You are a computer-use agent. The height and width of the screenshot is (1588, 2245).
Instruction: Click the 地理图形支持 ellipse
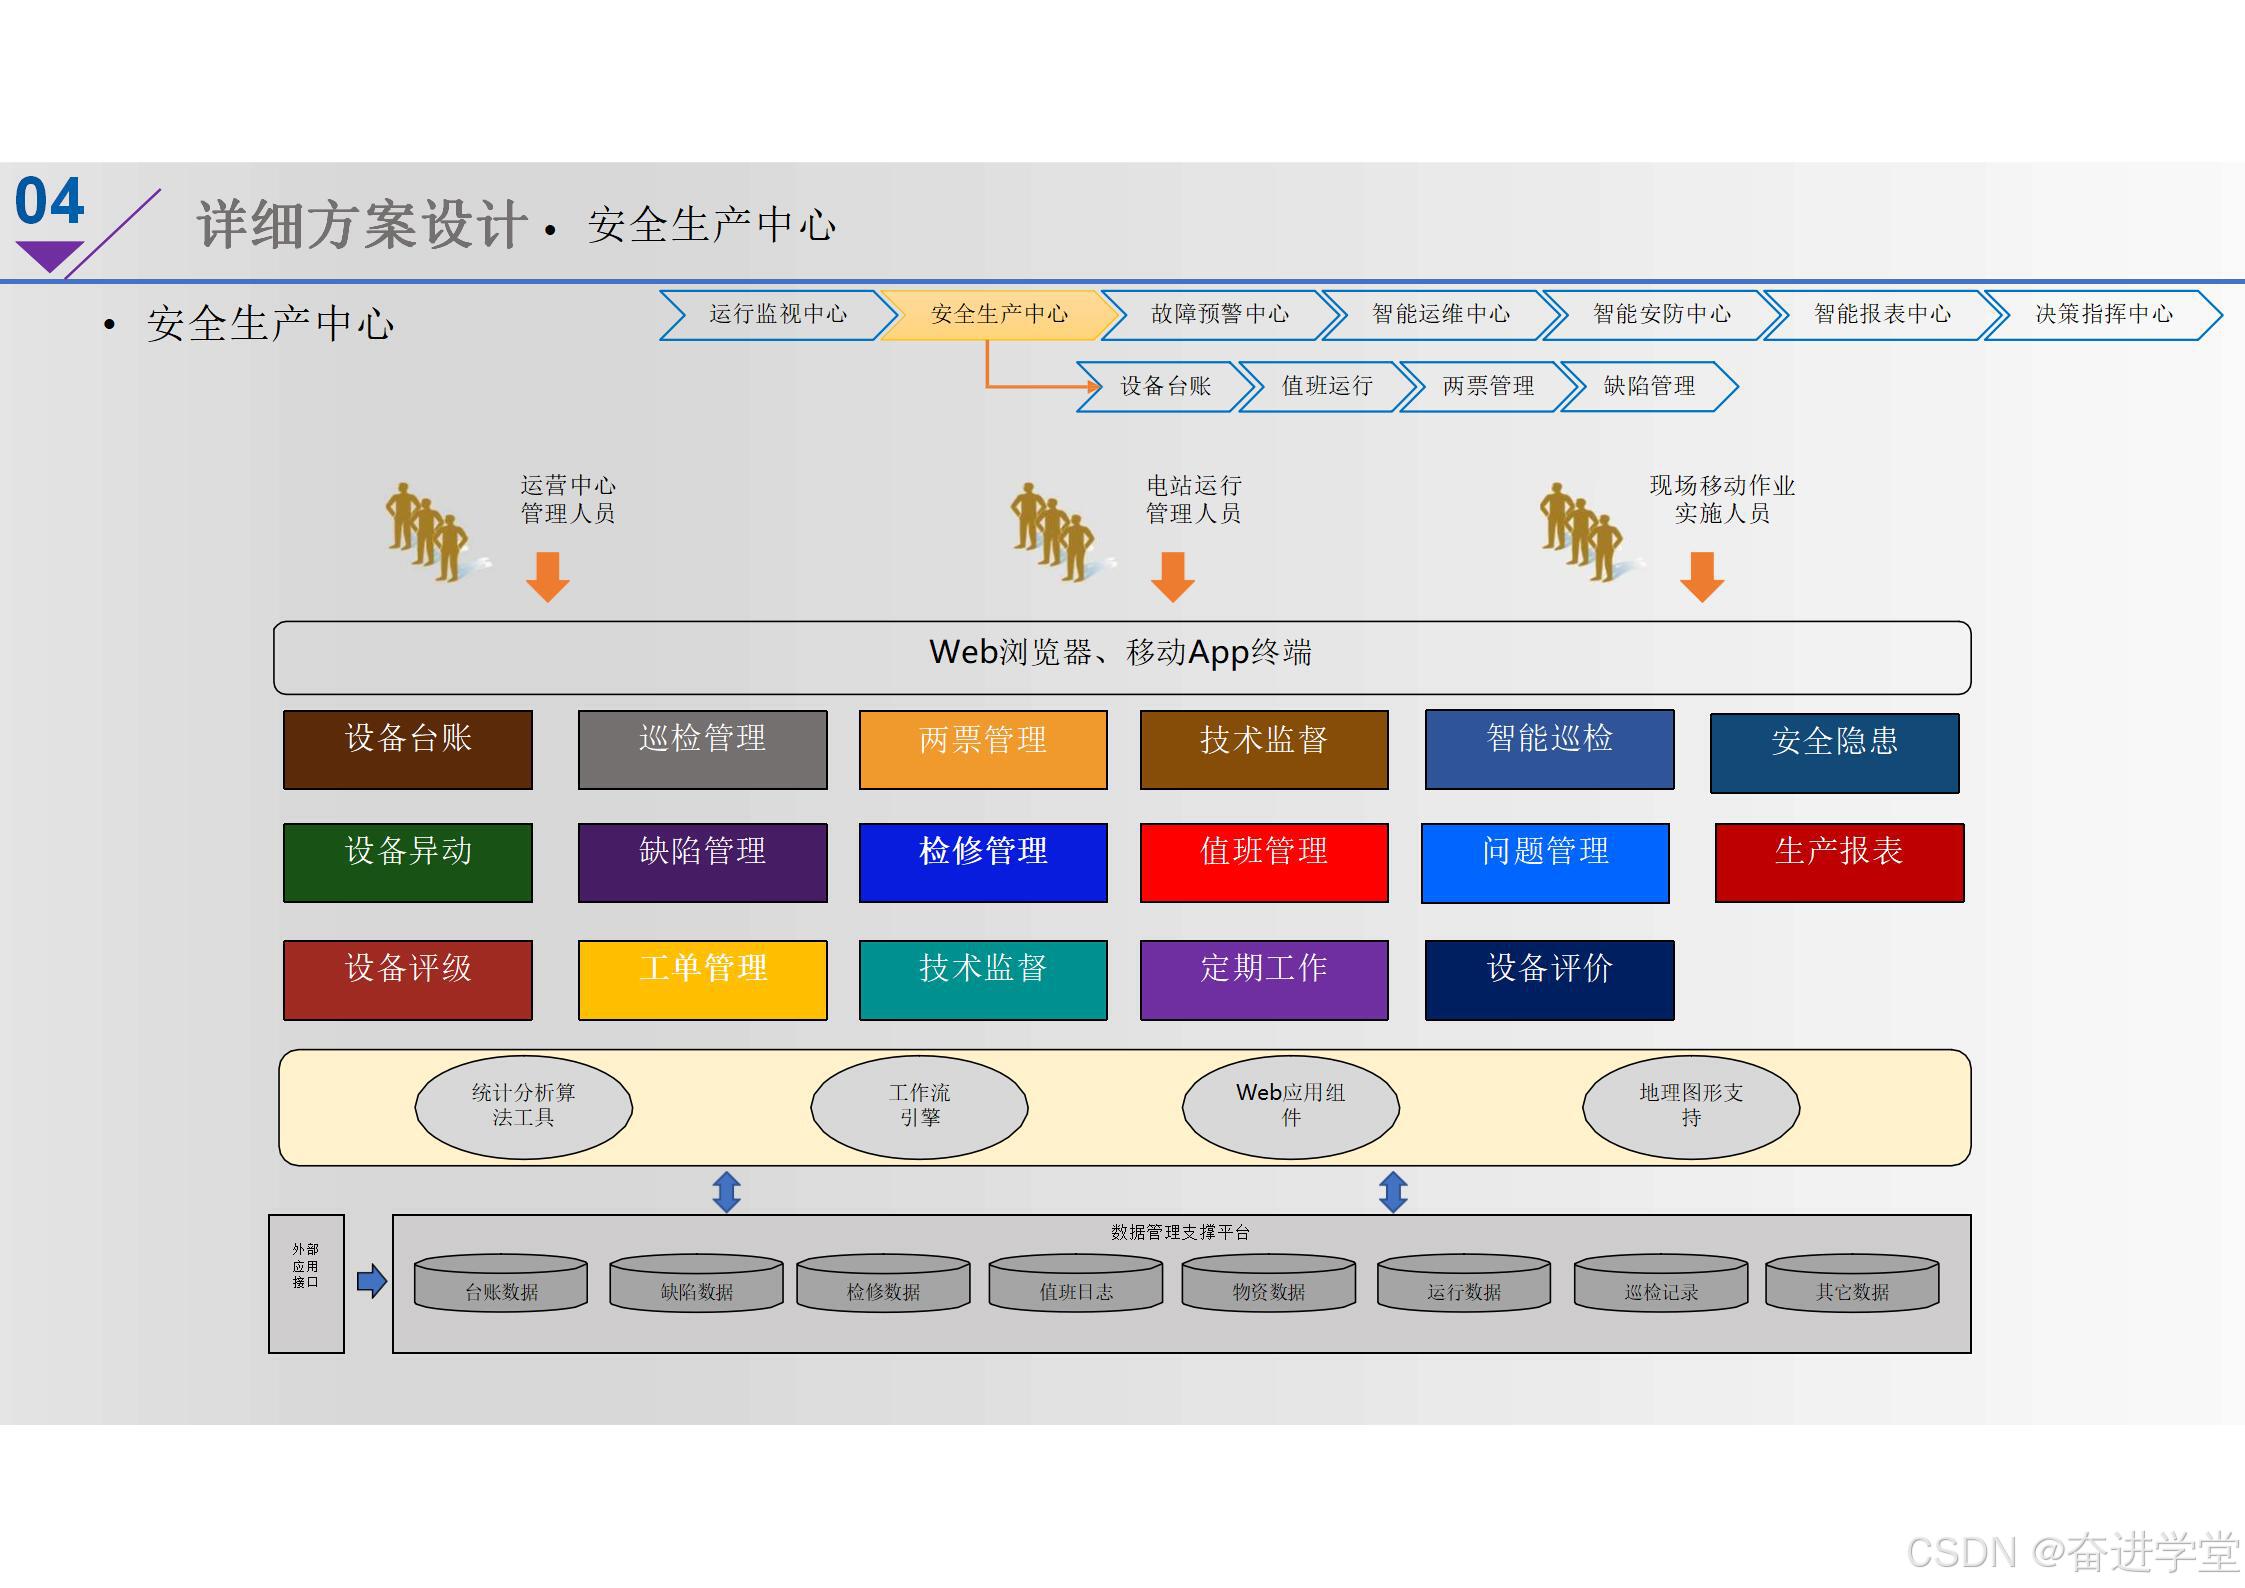[x=1691, y=1107]
